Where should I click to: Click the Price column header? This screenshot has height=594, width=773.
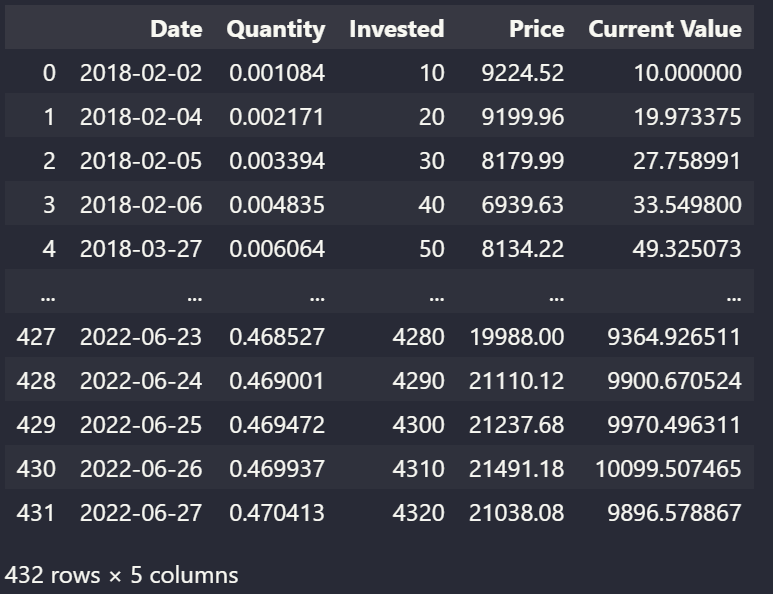pyautogui.click(x=536, y=29)
